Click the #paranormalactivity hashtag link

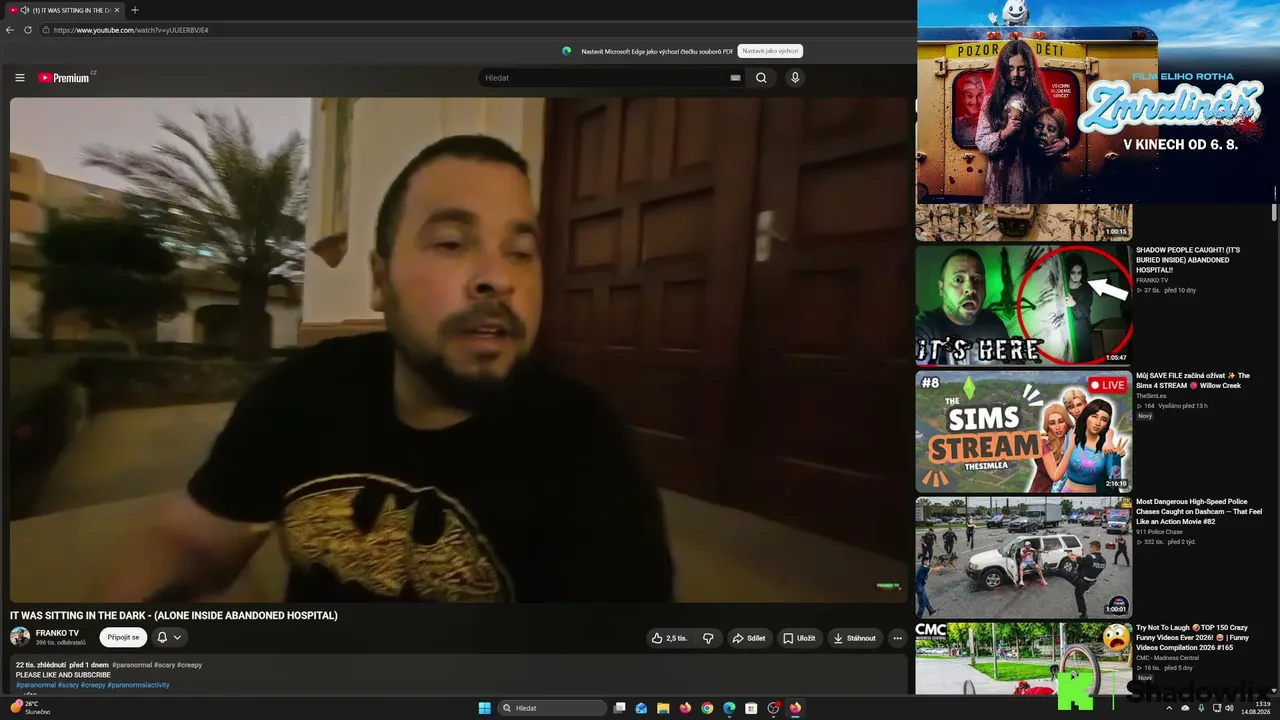[x=139, y=685]
